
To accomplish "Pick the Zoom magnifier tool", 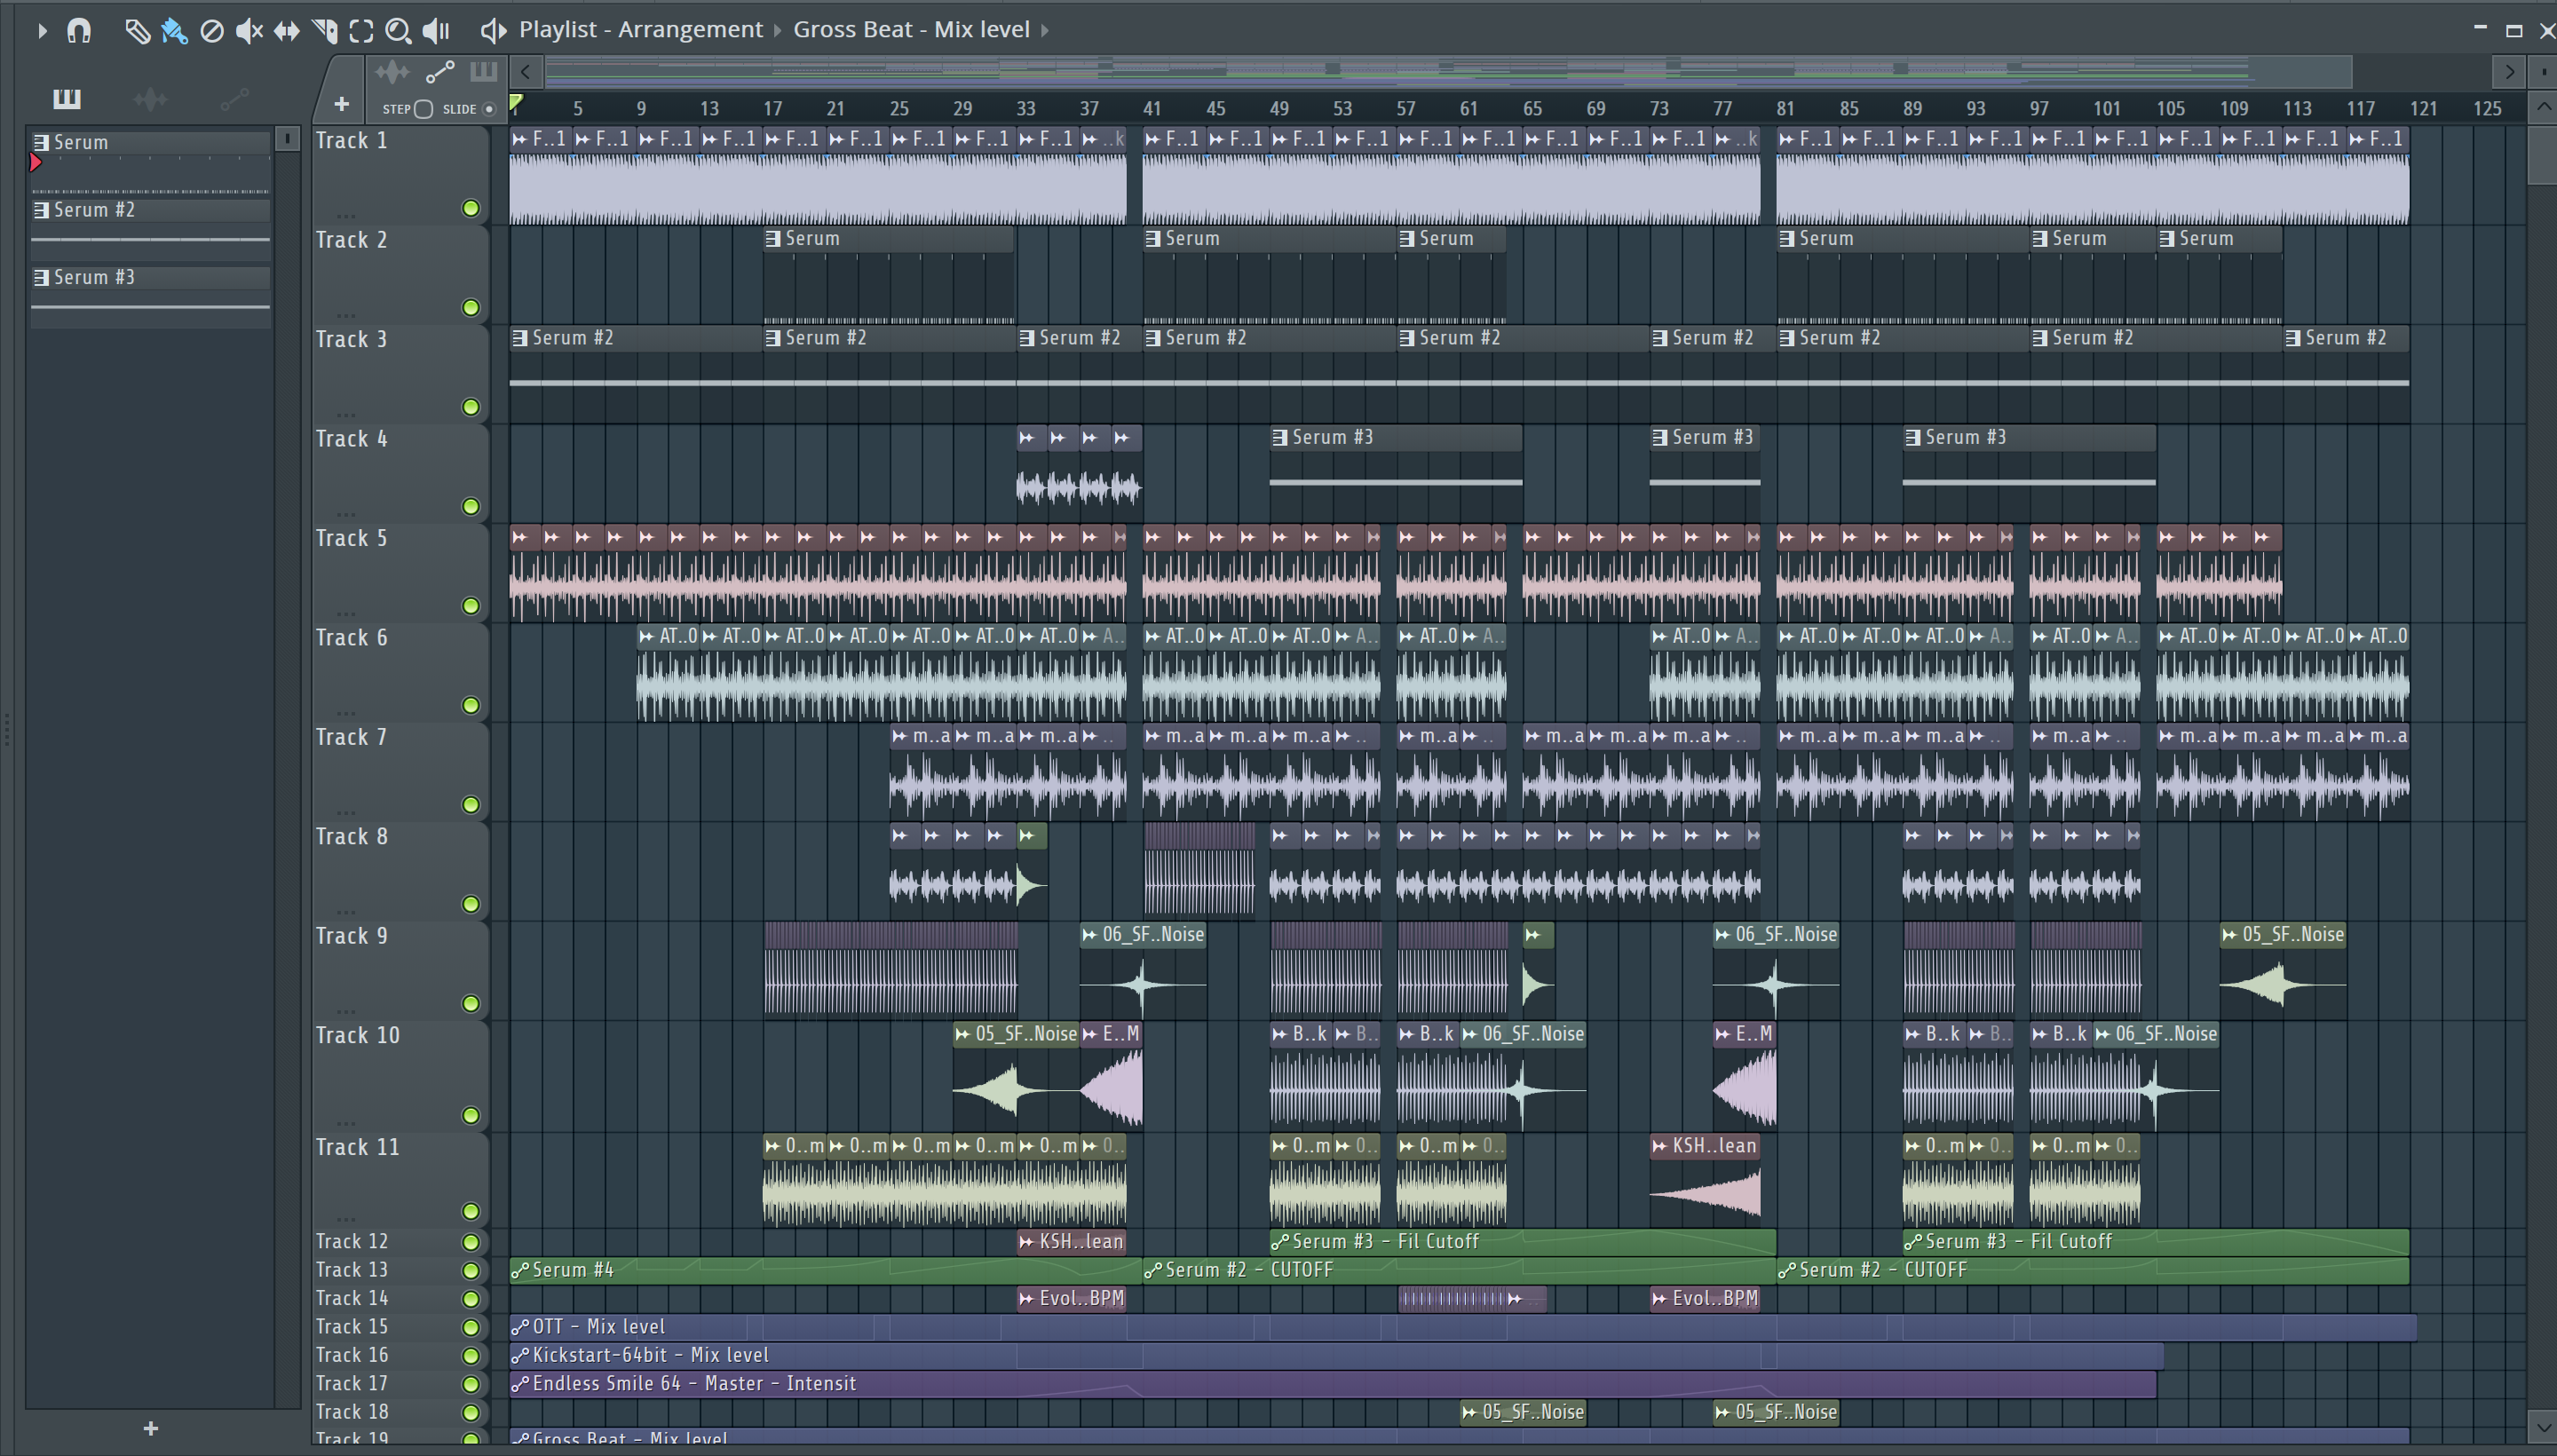I will (398, 31).
